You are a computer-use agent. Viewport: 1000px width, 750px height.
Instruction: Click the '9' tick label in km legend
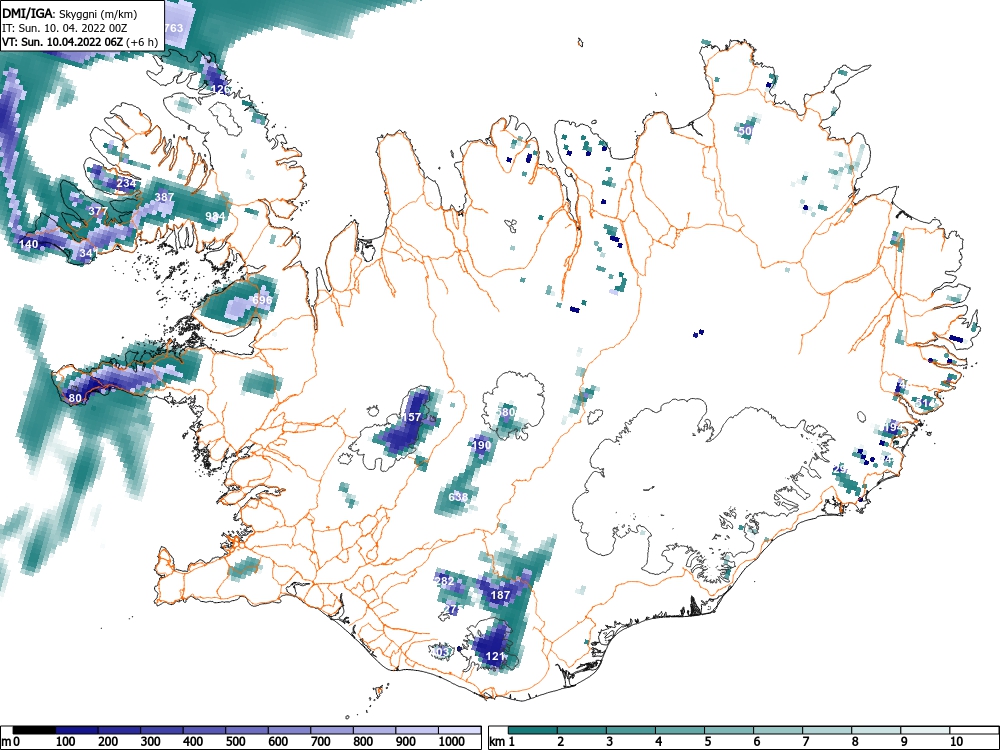click(x=902, y=742)
